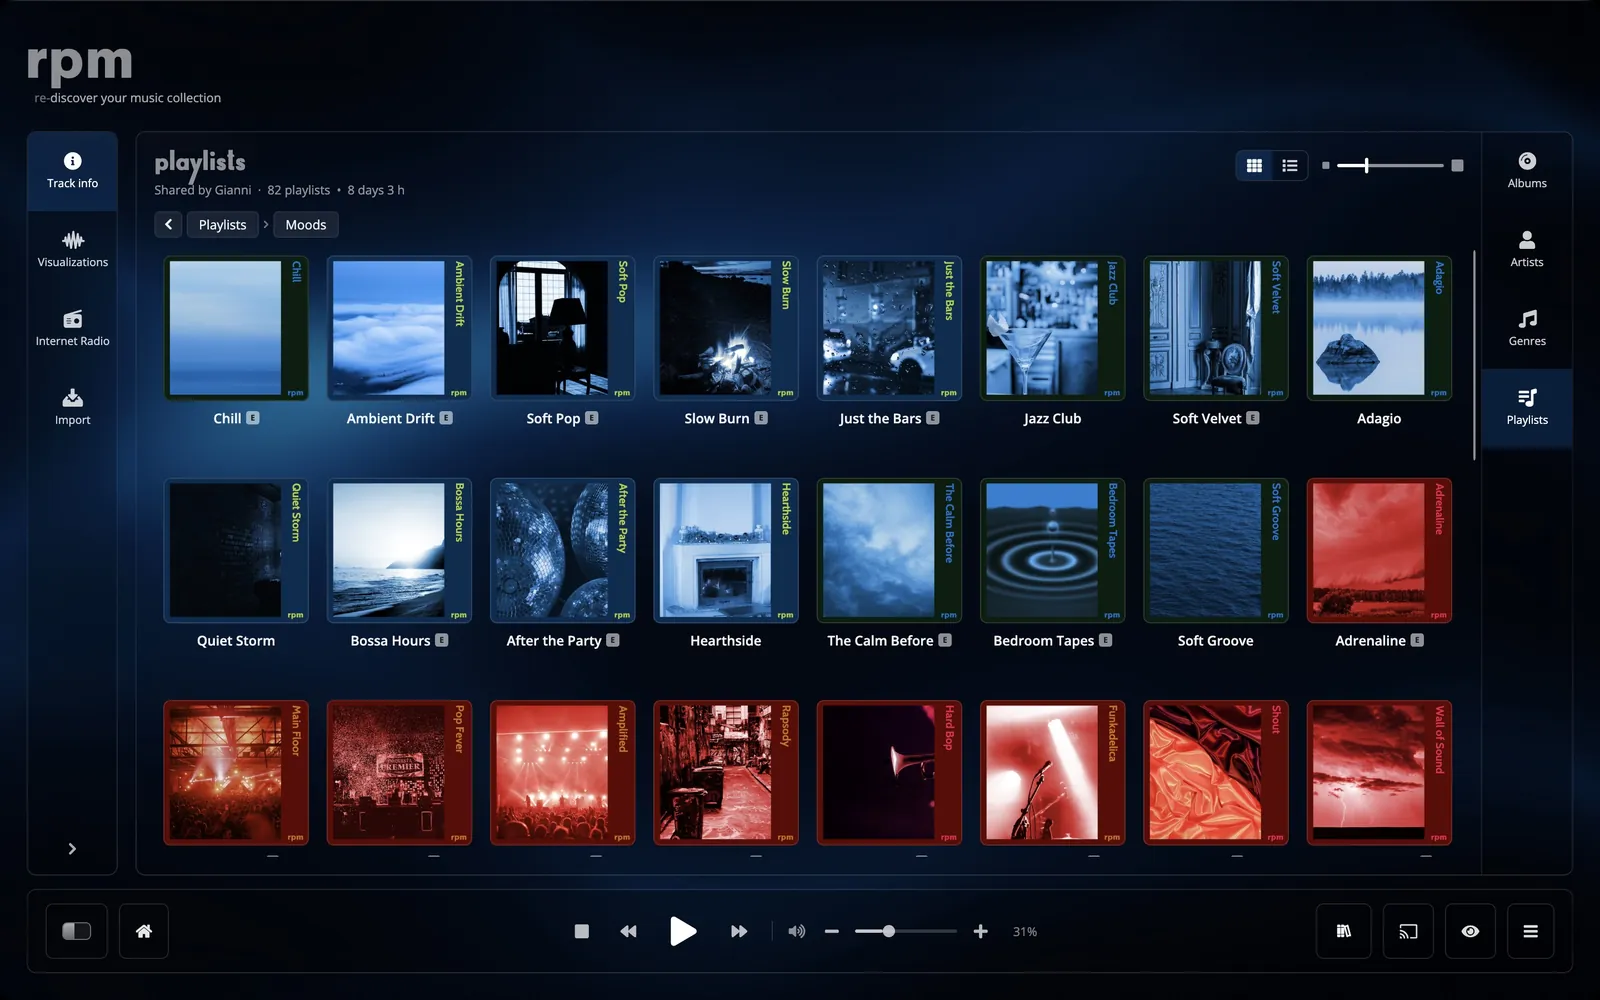Open the Adrenaline playlist cover
The image size is (1600, 1000).
[1380, 550]
